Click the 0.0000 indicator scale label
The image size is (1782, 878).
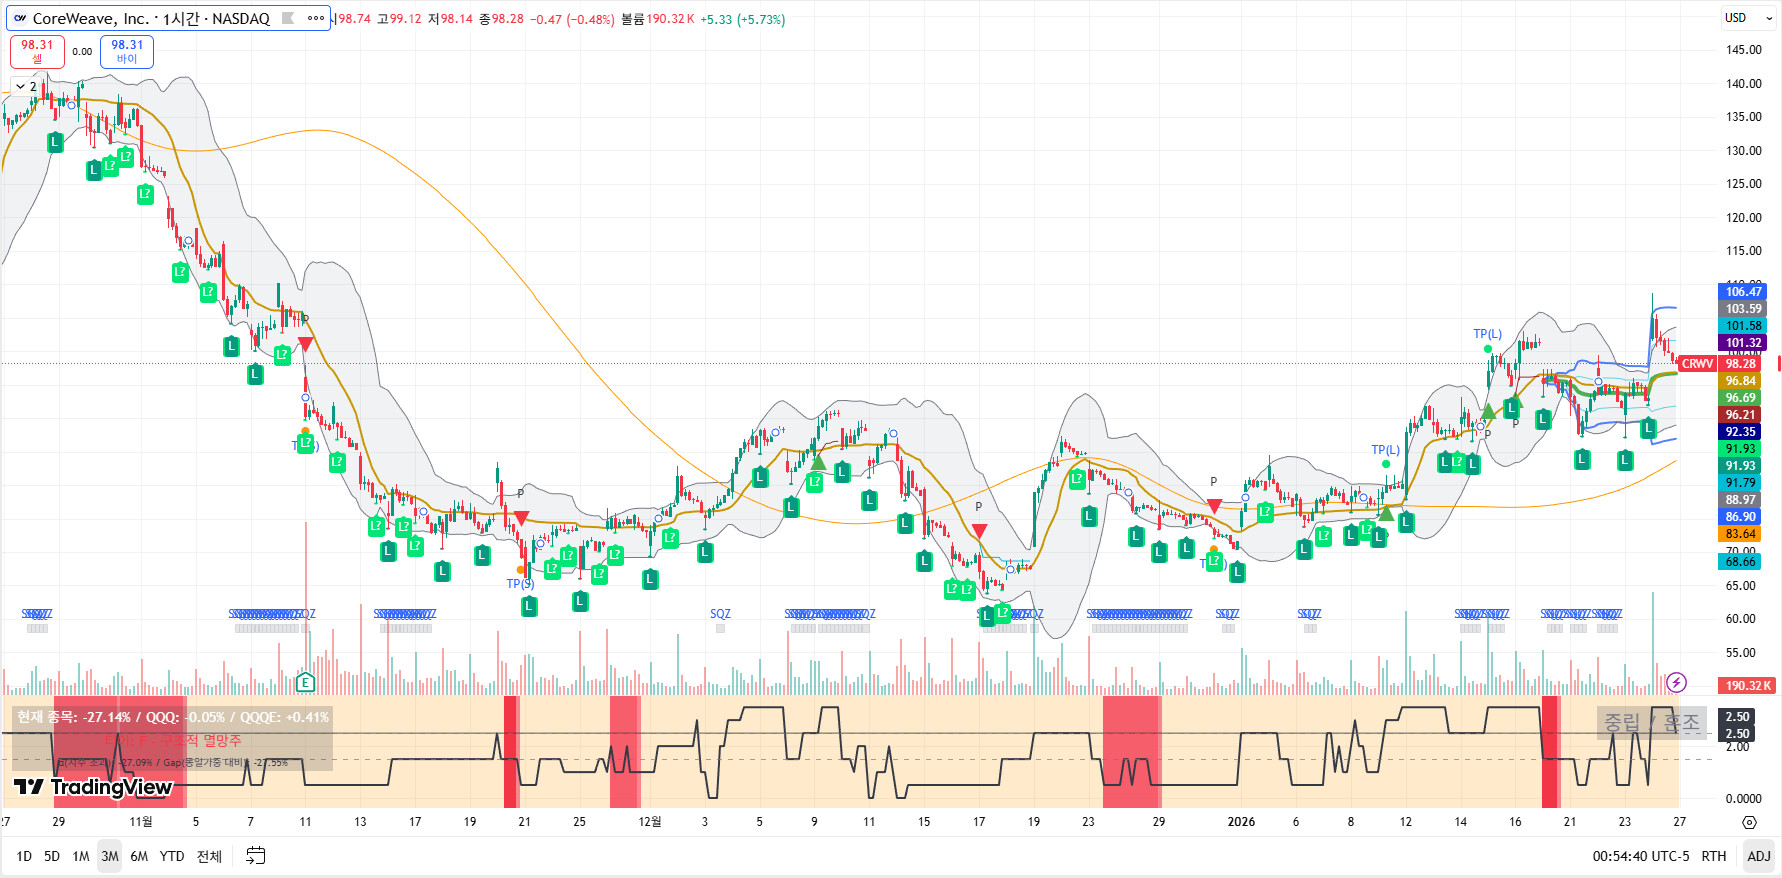coord(1744,799)
